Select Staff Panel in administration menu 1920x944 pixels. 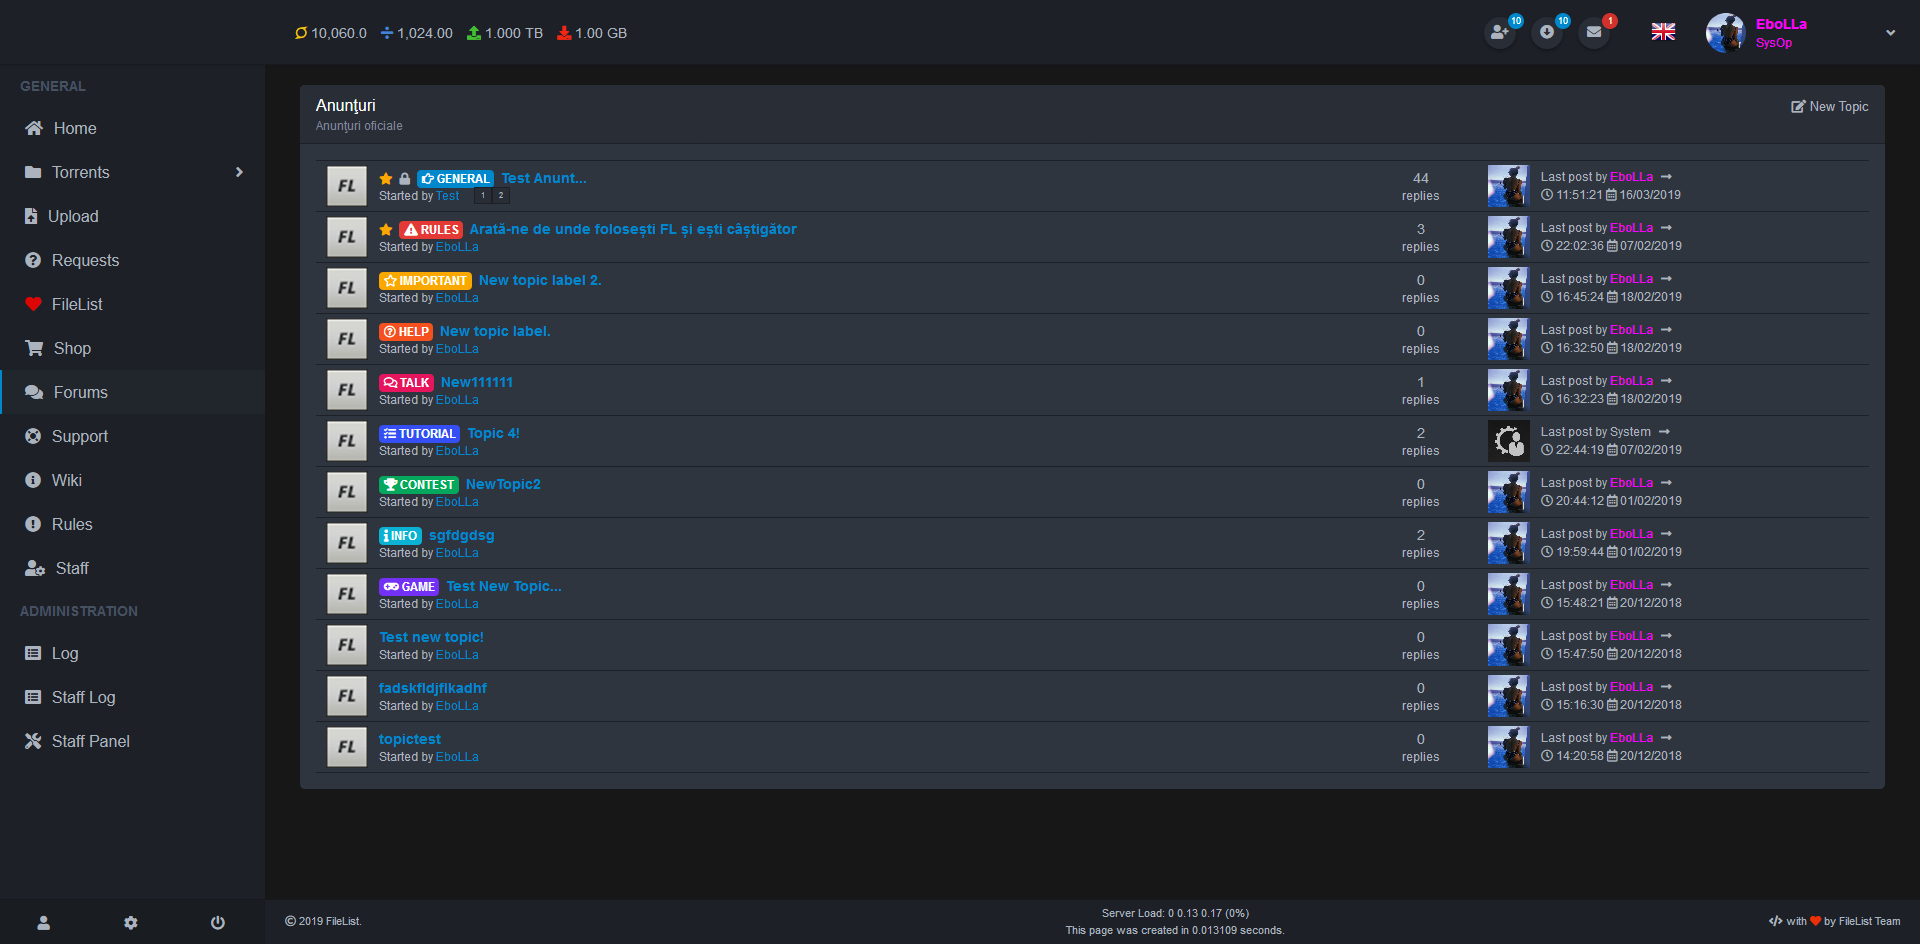(90, 741)
